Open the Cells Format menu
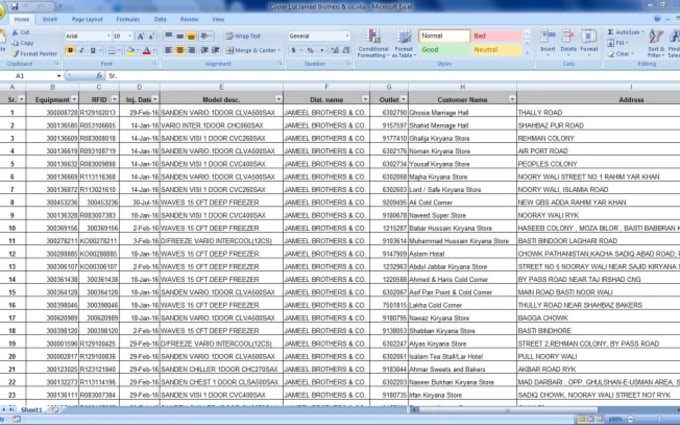 pos(589,42)
